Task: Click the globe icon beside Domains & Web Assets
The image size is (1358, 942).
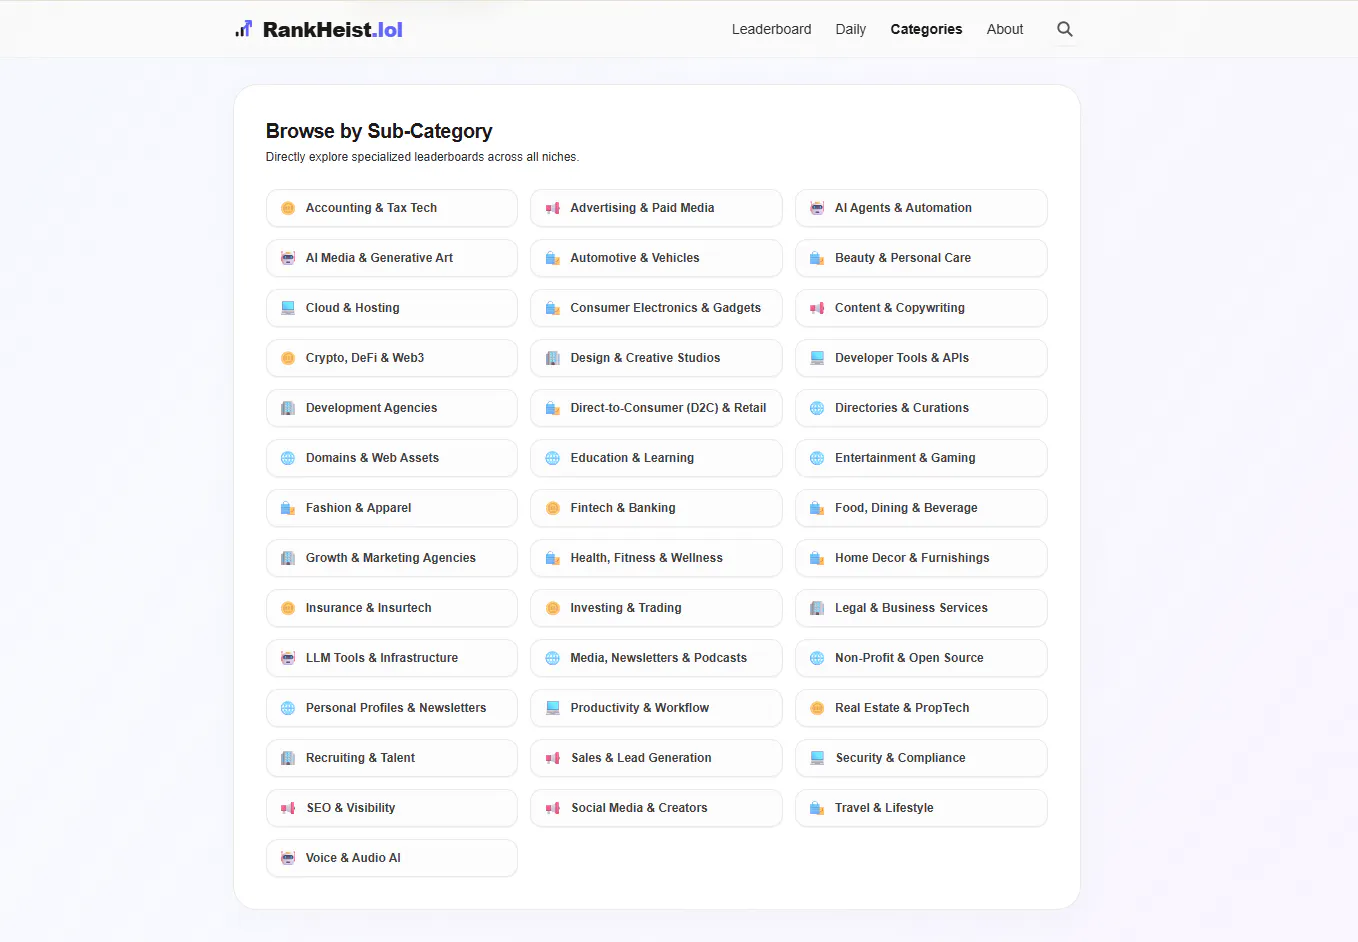Action: [288, 458]
